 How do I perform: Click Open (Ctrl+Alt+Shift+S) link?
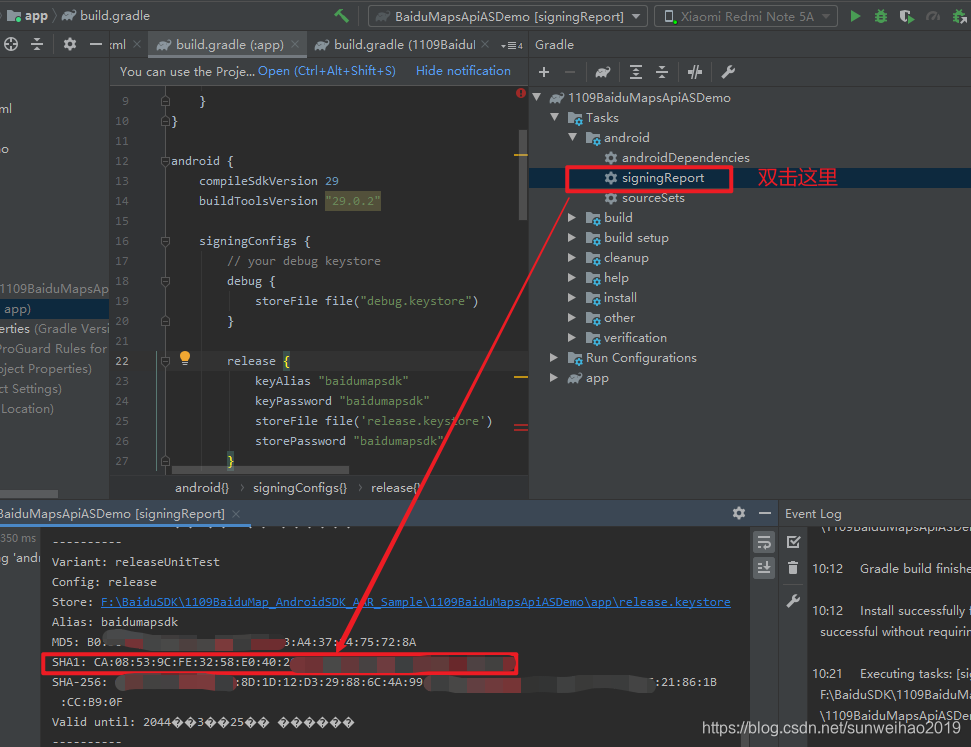tap(326, 71)
